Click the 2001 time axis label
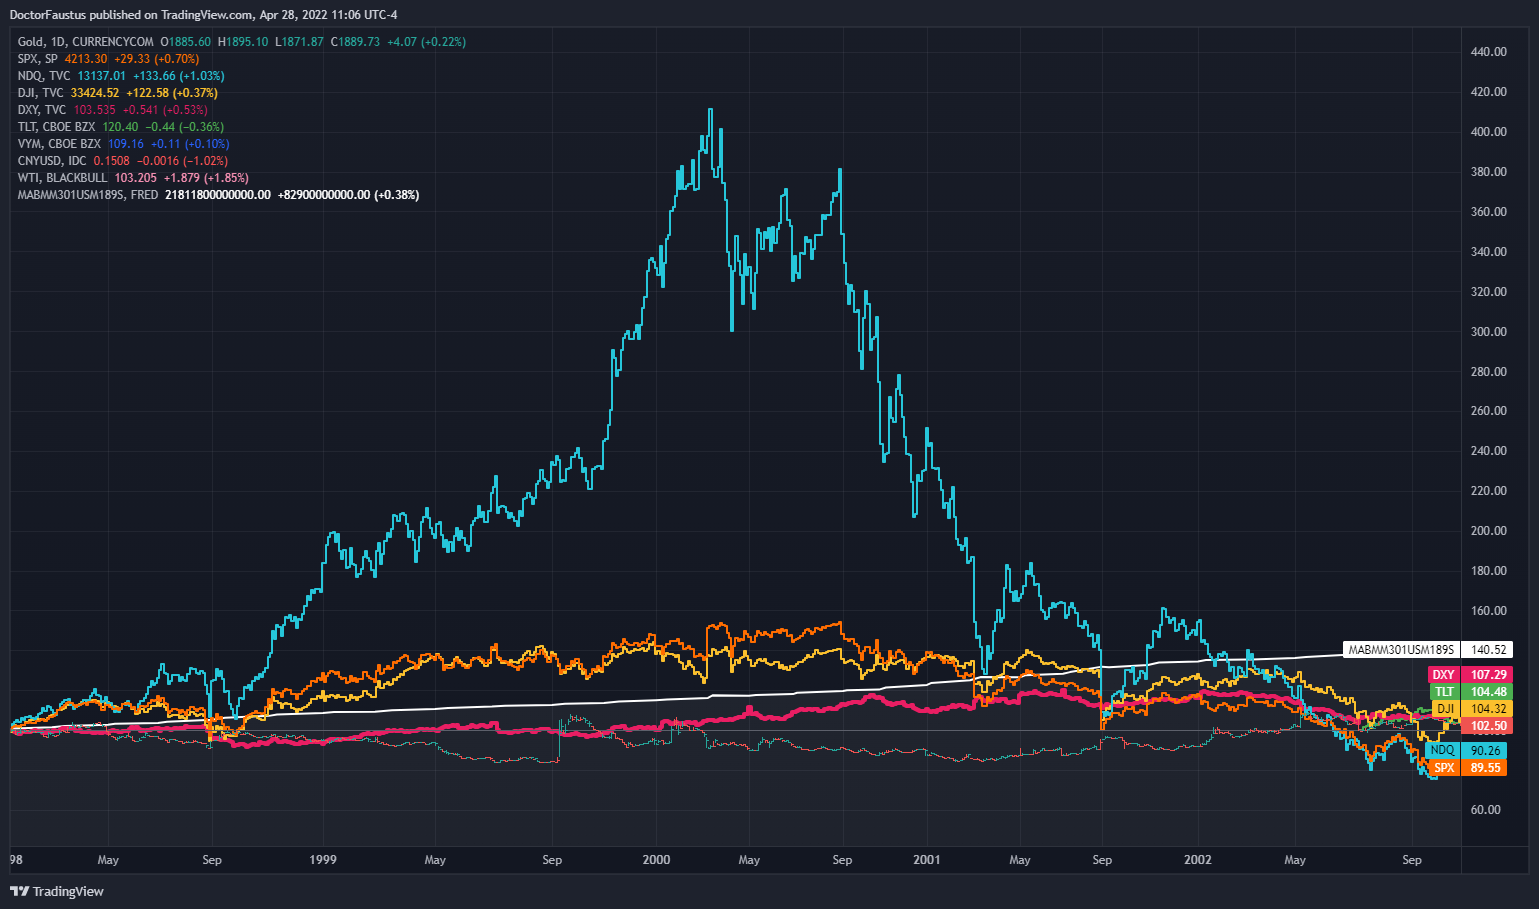1539x909 pixels. pos(927,860)
